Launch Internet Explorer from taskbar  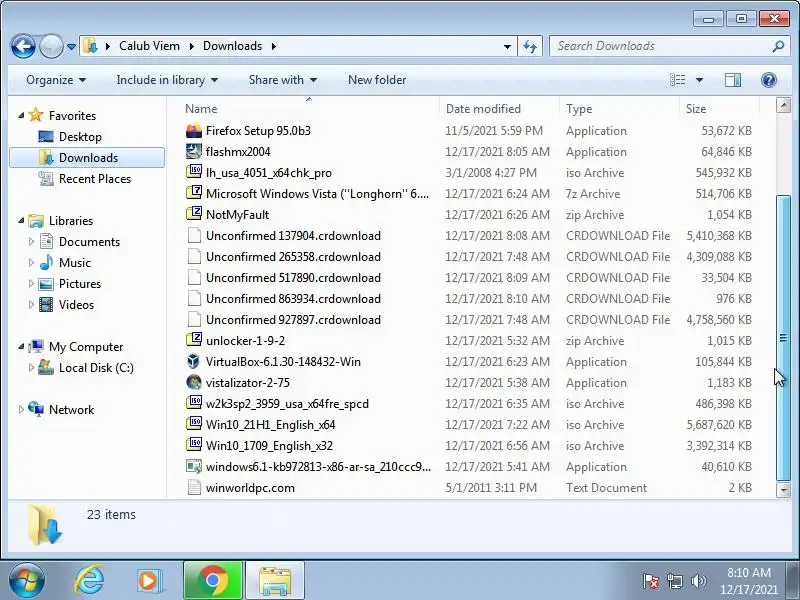coord(90,581)
